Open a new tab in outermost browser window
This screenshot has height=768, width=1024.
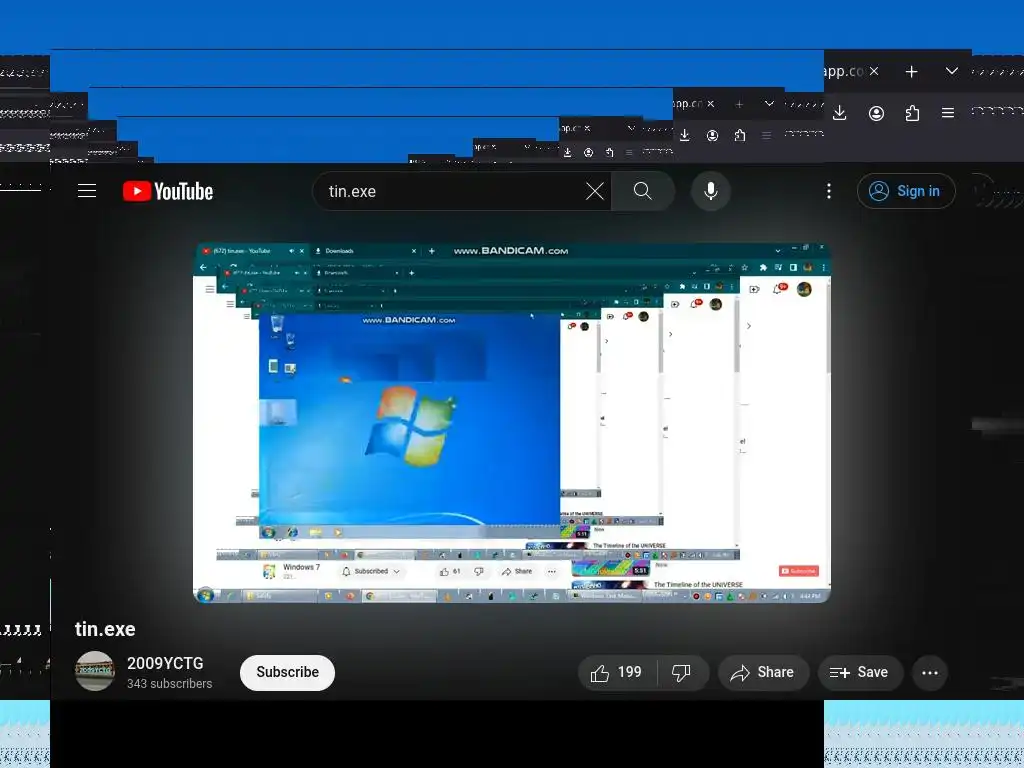coord(912,71)
